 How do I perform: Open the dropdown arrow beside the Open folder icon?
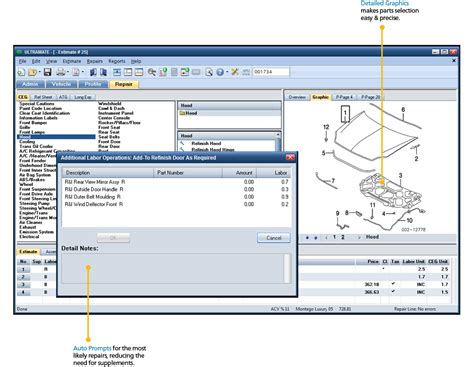click(39, 72)
